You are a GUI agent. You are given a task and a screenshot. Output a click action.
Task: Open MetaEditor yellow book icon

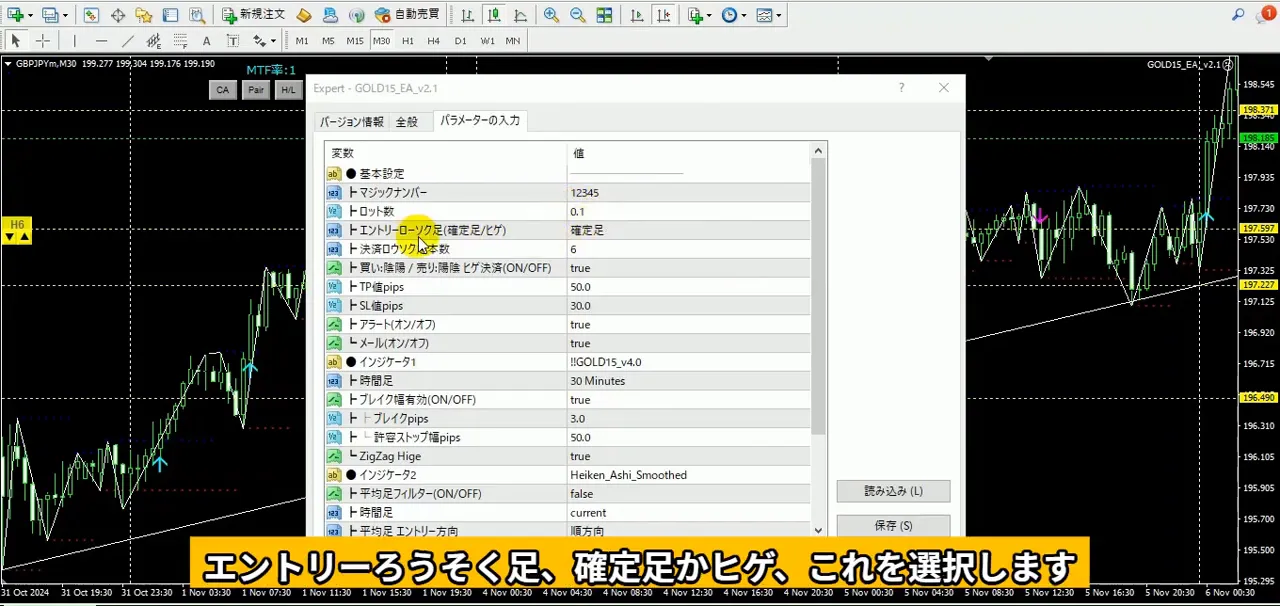(x=304, y=15)
